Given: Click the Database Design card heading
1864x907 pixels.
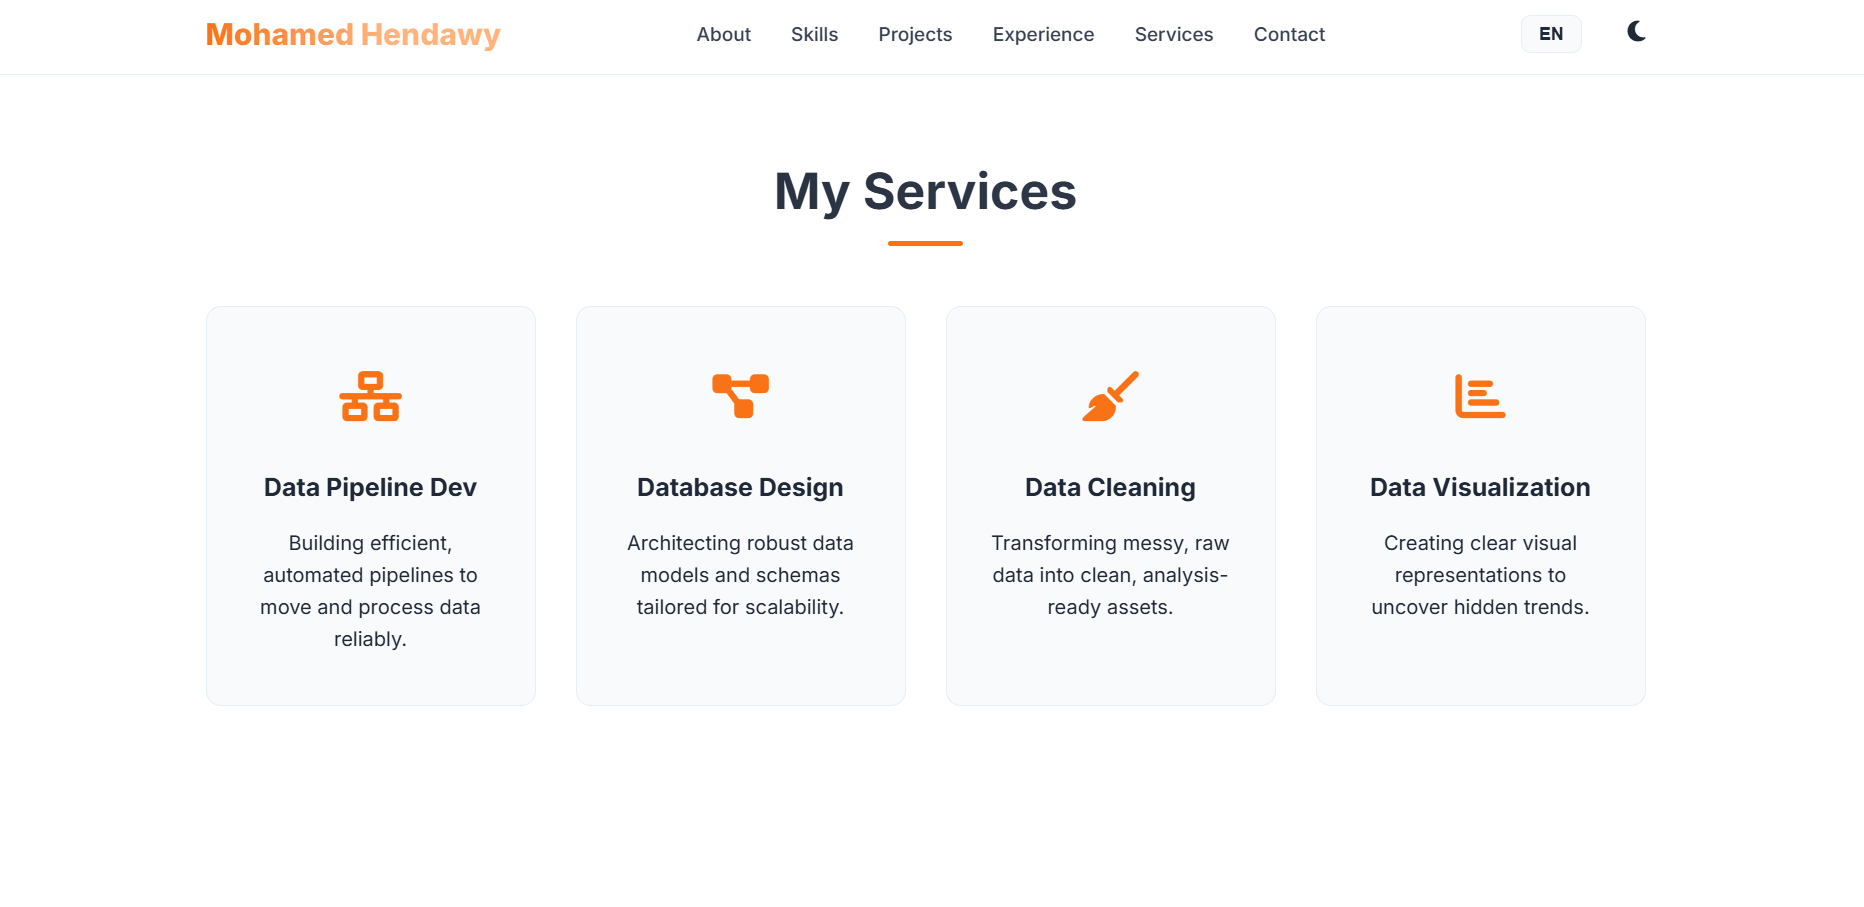Looking at the screenshot, I should coord(740,487).
